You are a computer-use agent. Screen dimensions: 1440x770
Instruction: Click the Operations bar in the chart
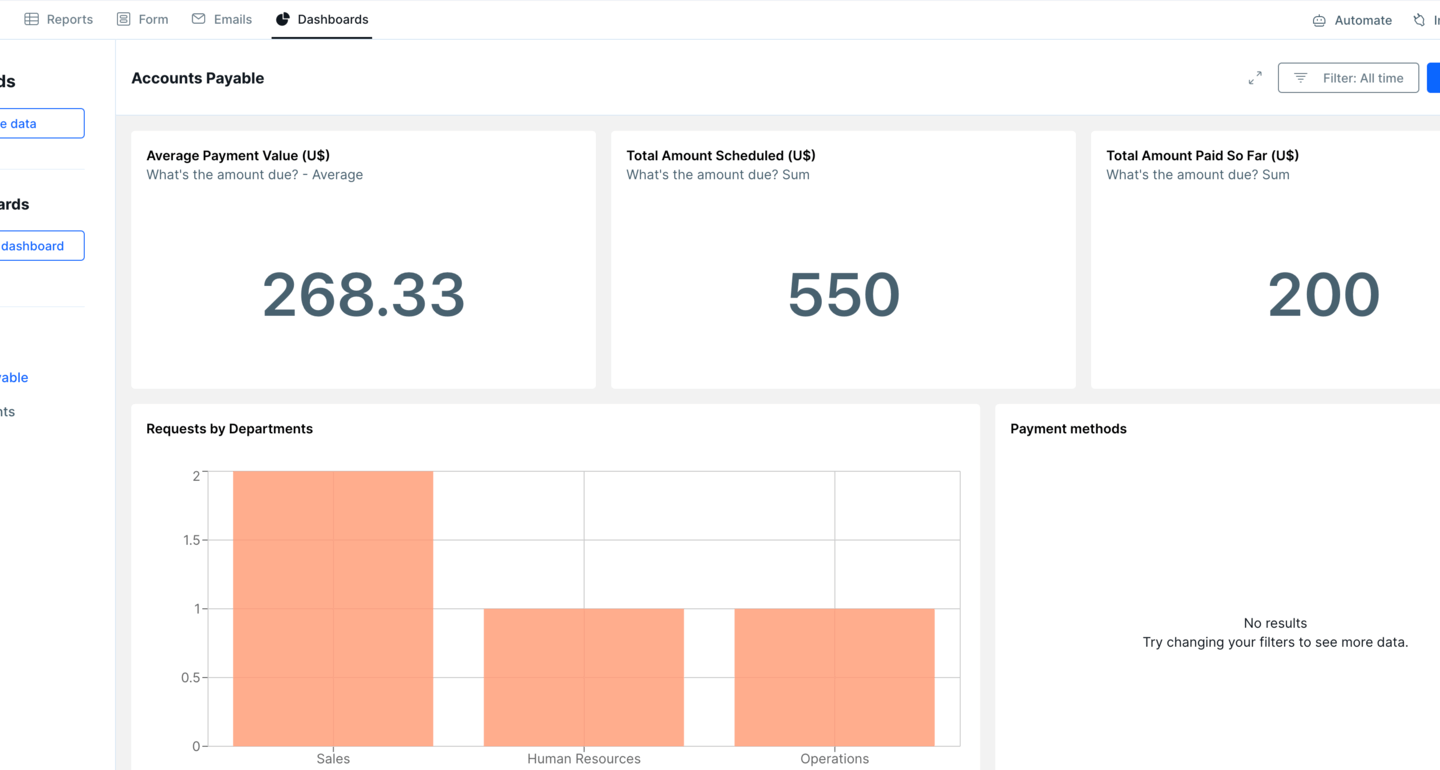tap(834, 677)
